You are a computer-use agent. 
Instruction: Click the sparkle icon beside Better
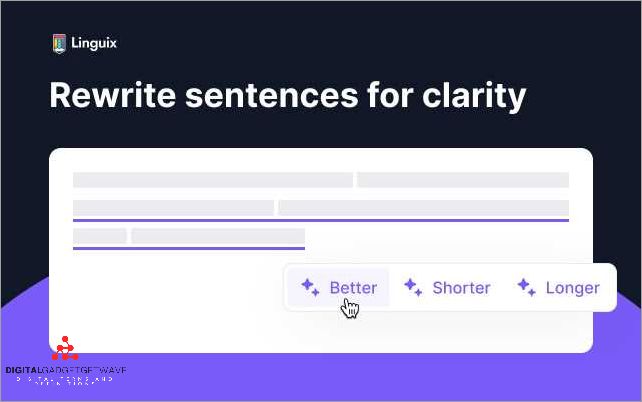click(x=310, y=287)
